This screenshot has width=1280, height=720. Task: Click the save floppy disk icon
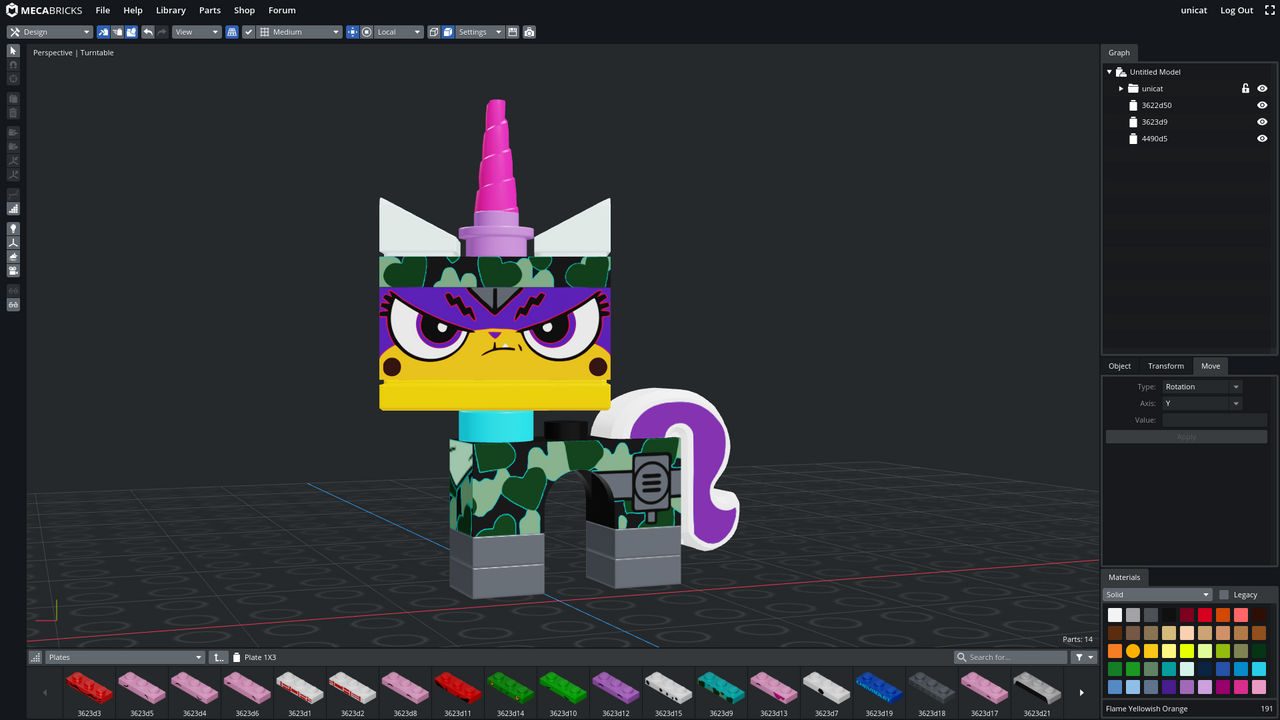[513, 32]
